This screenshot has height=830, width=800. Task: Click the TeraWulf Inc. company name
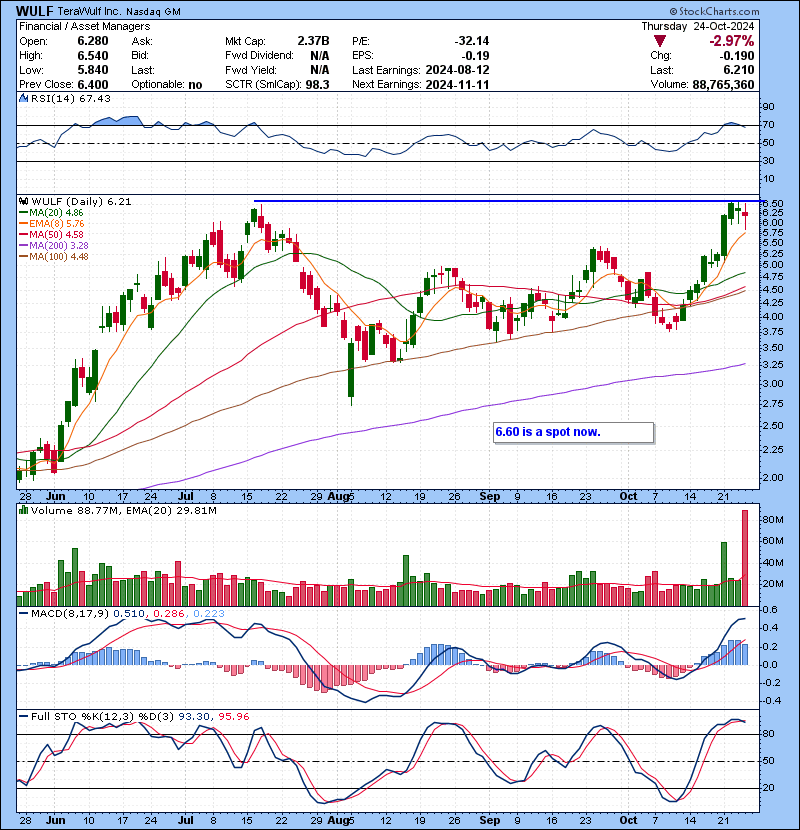[x=88, y=11]
